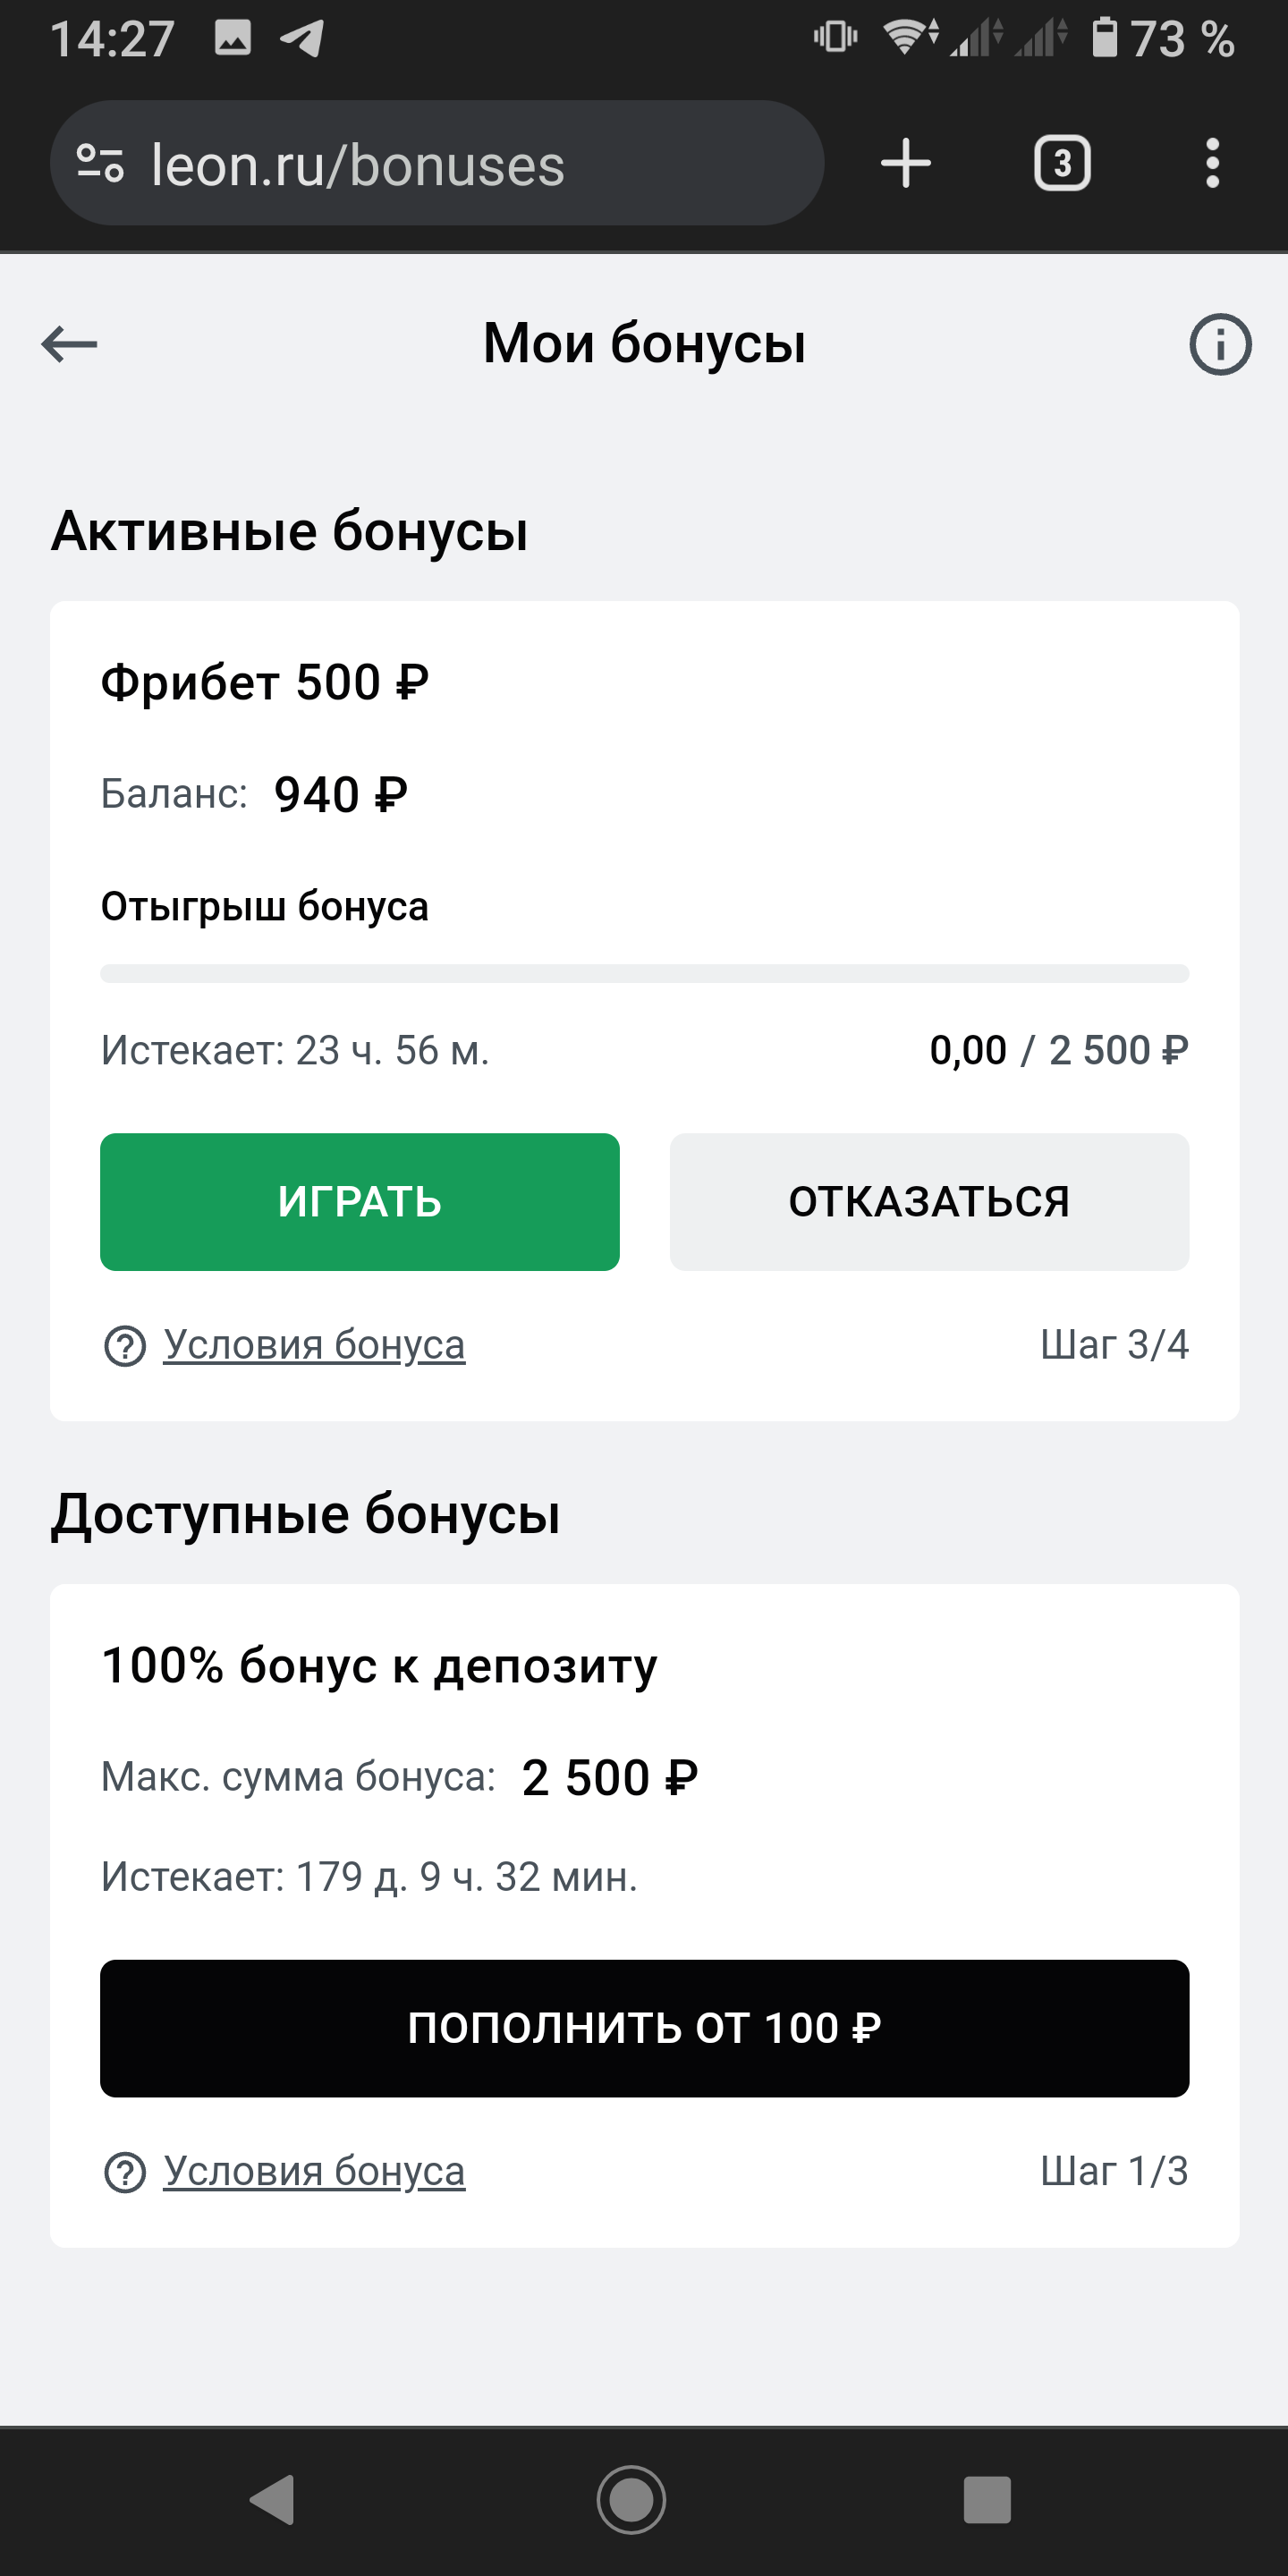Tap the site settings icon in address bar
This screenshot has height=2576, width=1288.
(x=100, y=164)
